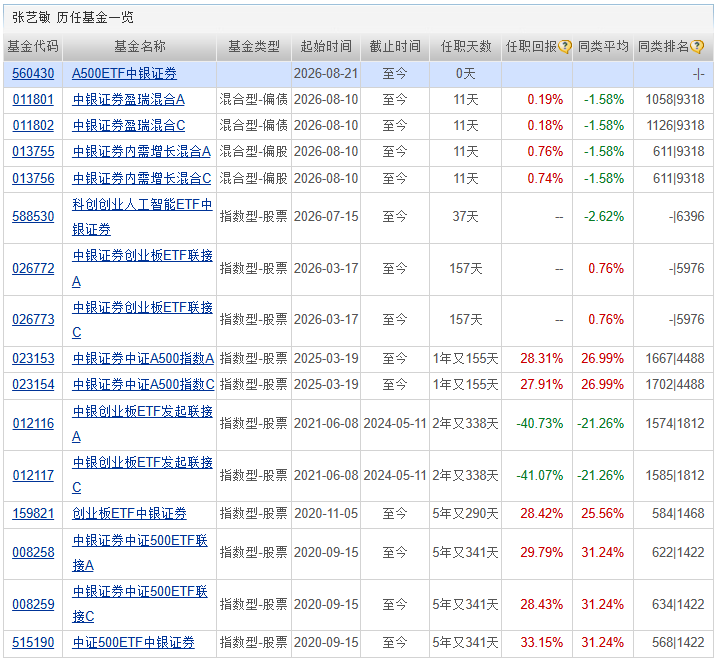Screen dimensions: 717x662
Task: Select the 27.91% return for 023154
Action: (x=541, y=384)
